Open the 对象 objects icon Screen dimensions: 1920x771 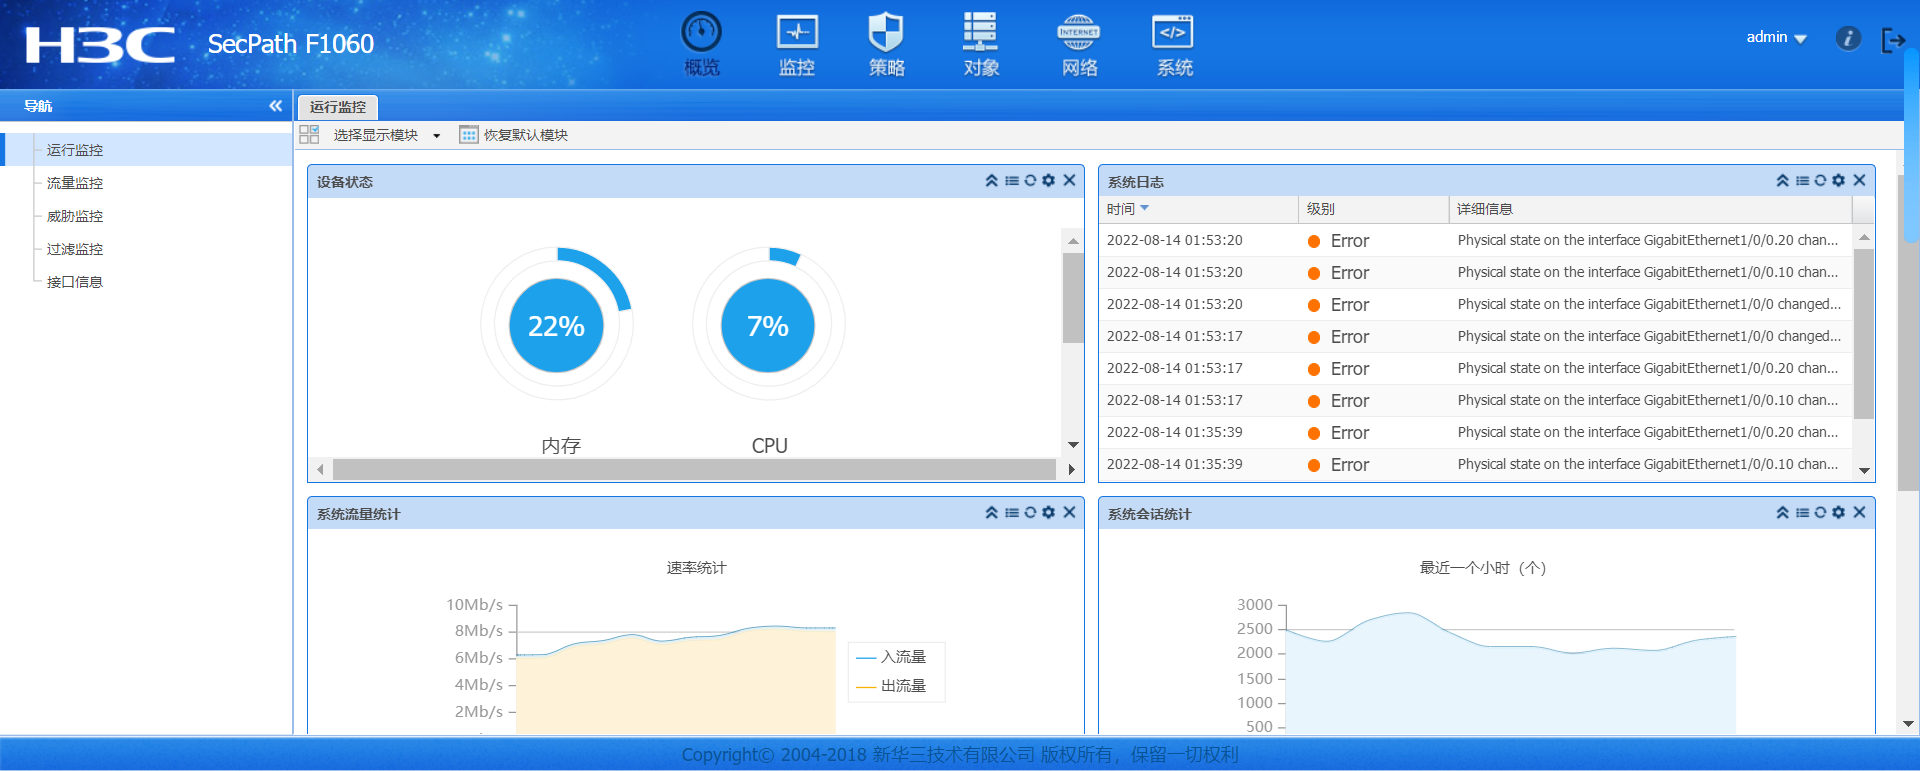(980, 44)
